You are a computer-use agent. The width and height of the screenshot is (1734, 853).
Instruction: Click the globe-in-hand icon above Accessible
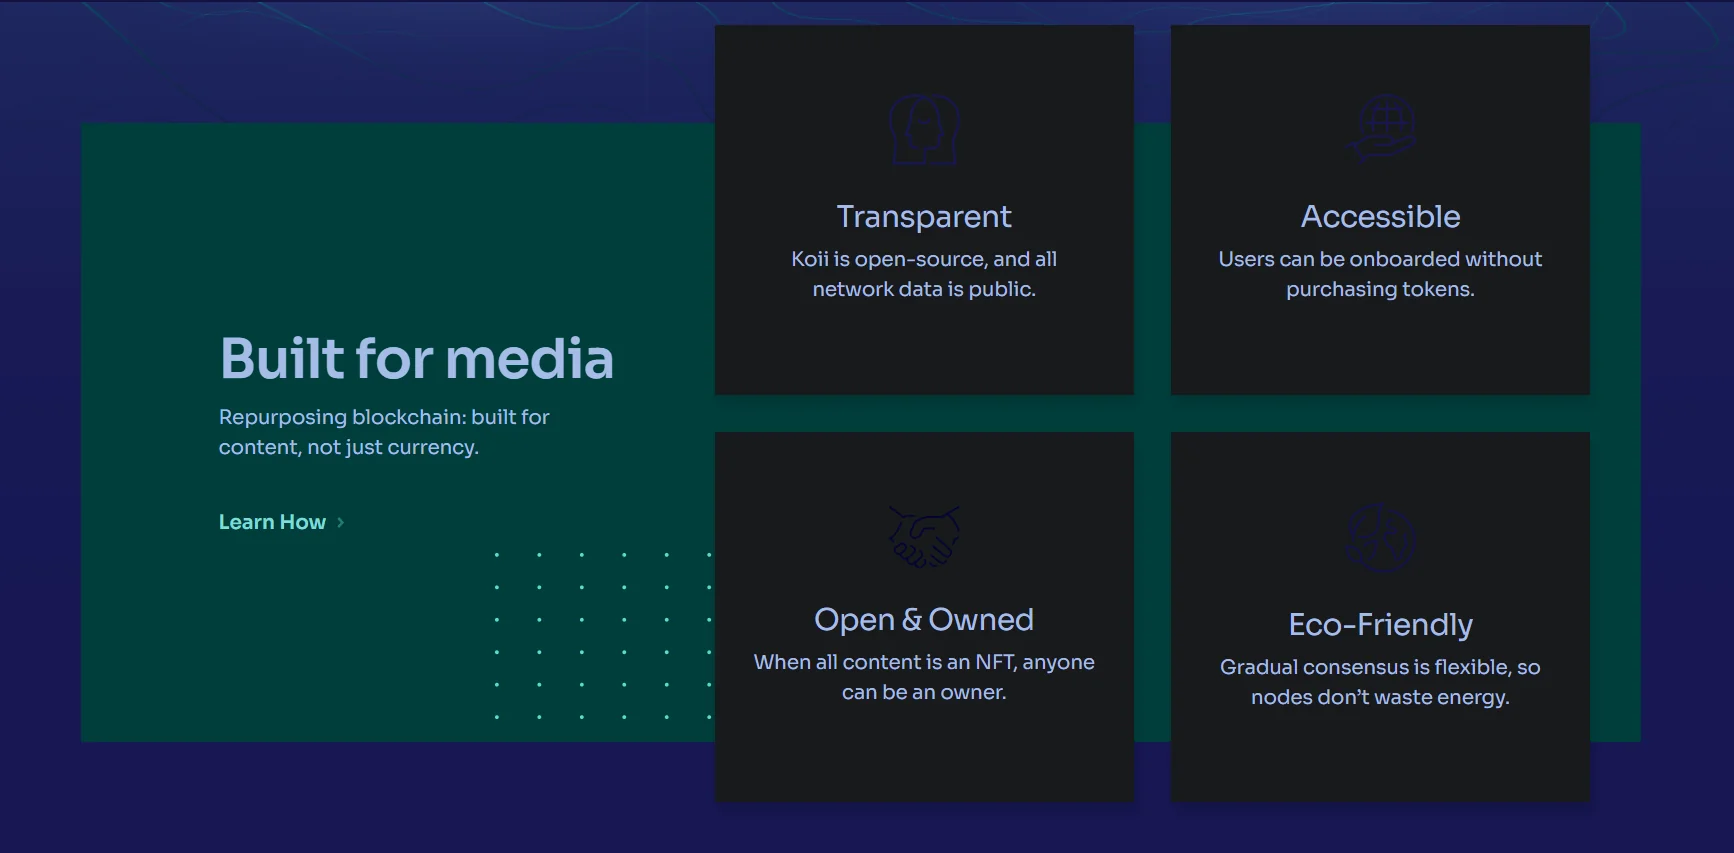pos(1381,129)
